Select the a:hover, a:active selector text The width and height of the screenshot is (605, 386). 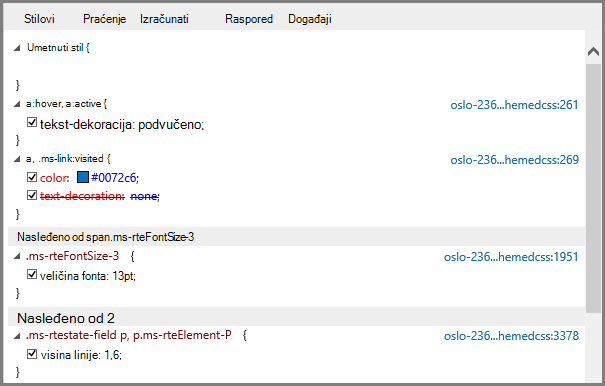[x=64, y=104]
